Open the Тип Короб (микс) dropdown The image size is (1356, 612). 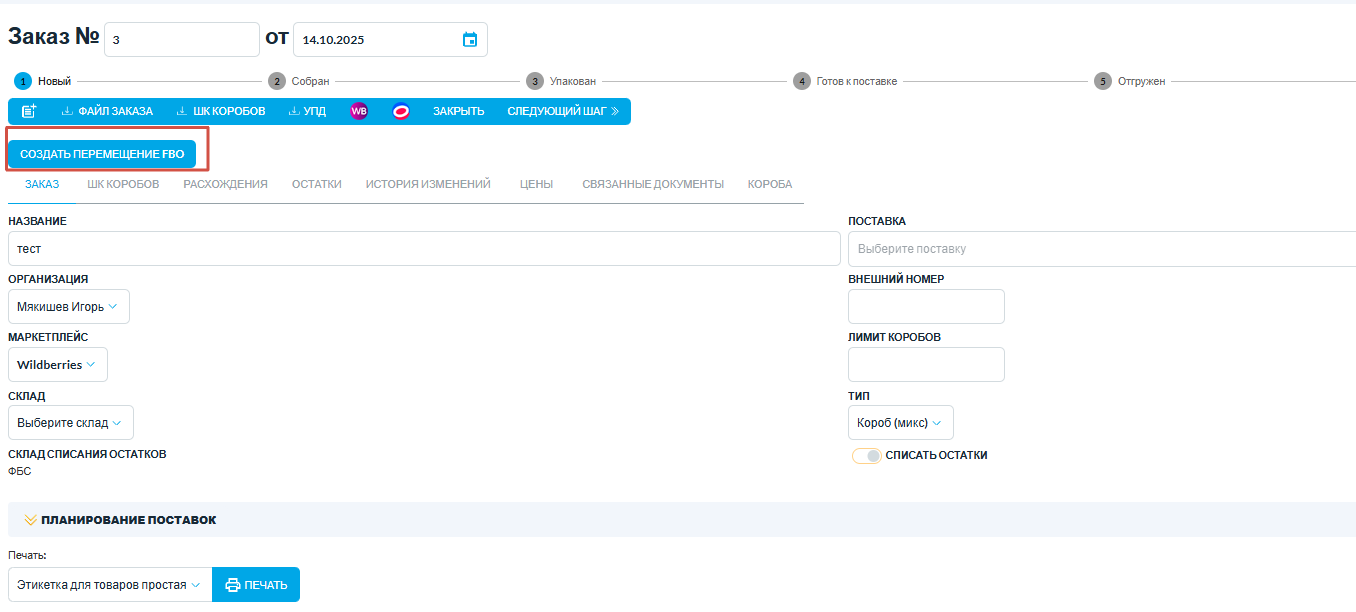tap(900, 423)
